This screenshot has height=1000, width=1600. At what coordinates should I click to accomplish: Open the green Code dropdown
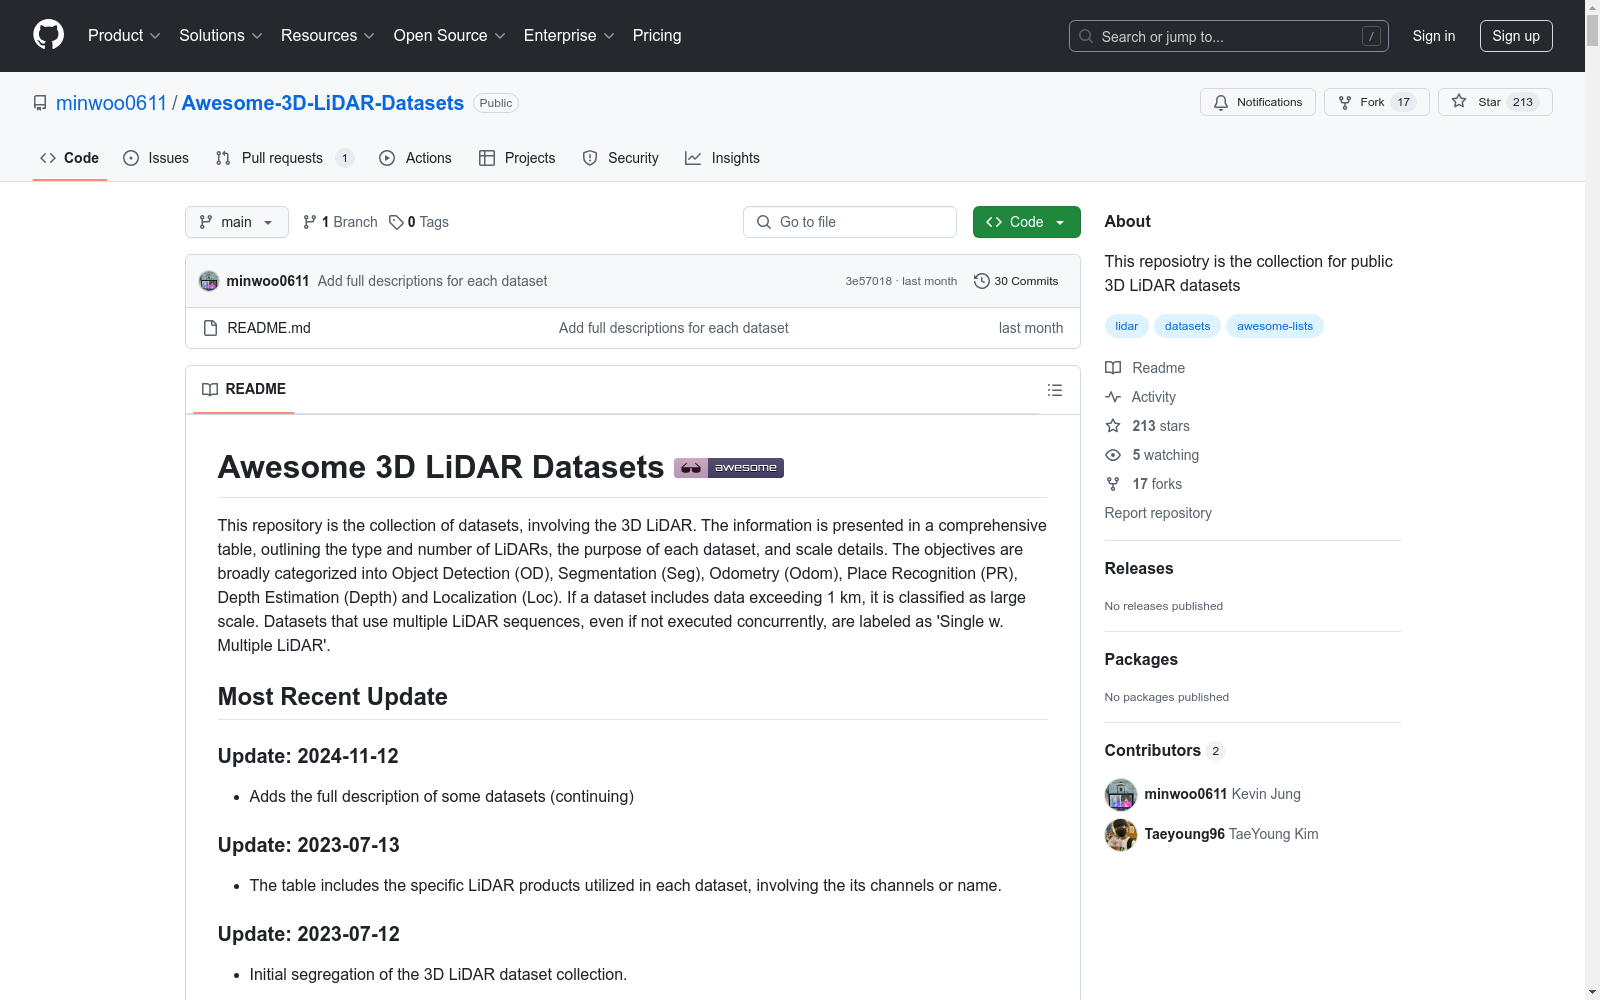pos(1026,222)
